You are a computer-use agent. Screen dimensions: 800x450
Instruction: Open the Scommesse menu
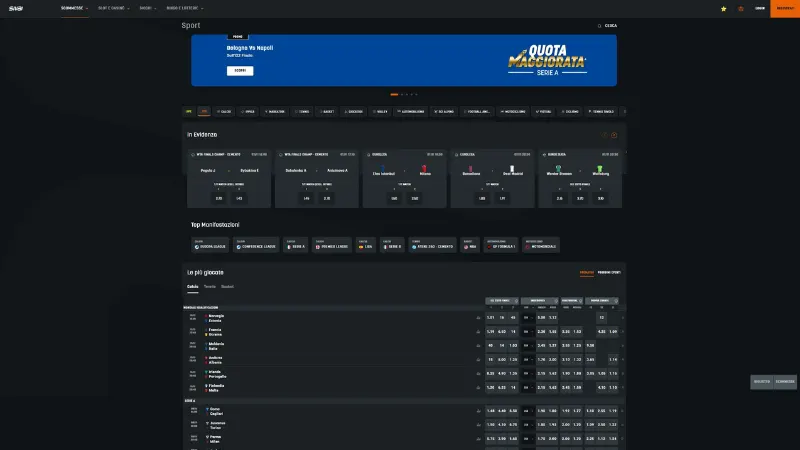coord(74,9)
